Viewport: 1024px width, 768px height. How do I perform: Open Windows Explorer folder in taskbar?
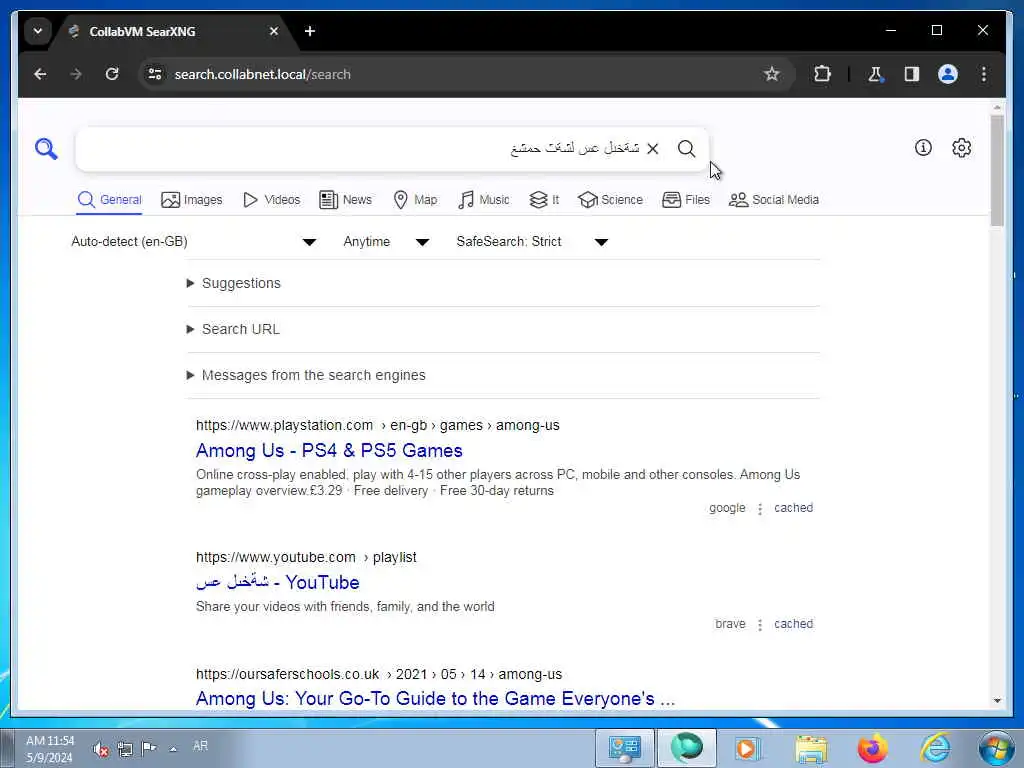coord(810,748)
